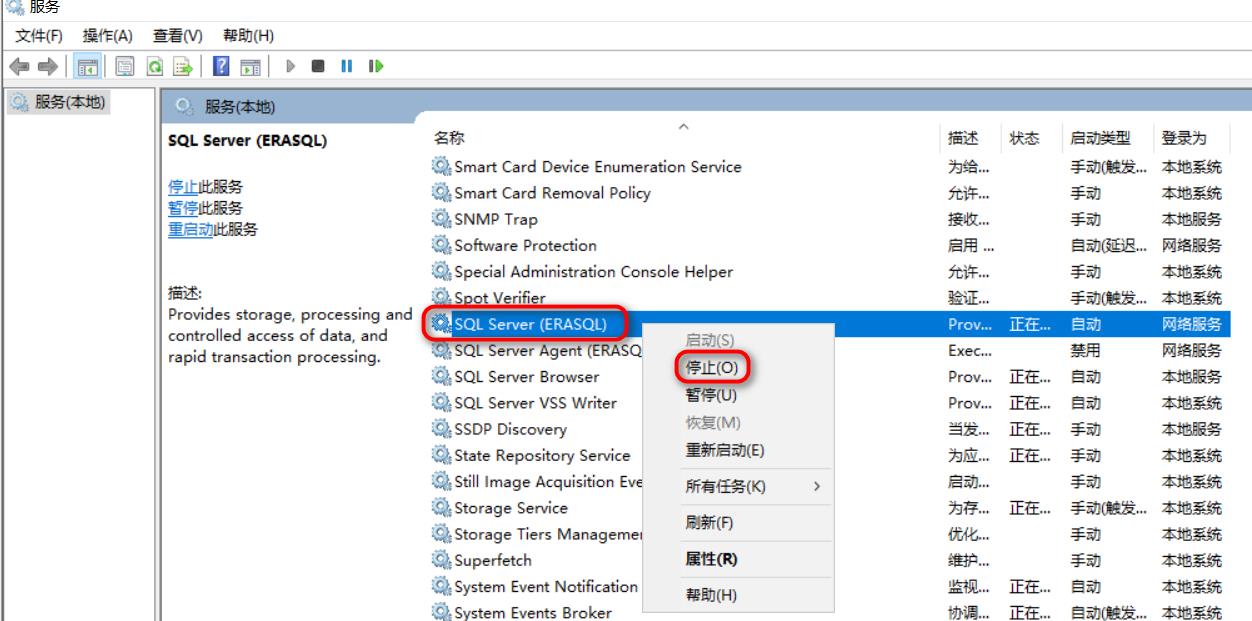
Task: Select the Still Image Acquisition service row
Action: tap(548, 482)
